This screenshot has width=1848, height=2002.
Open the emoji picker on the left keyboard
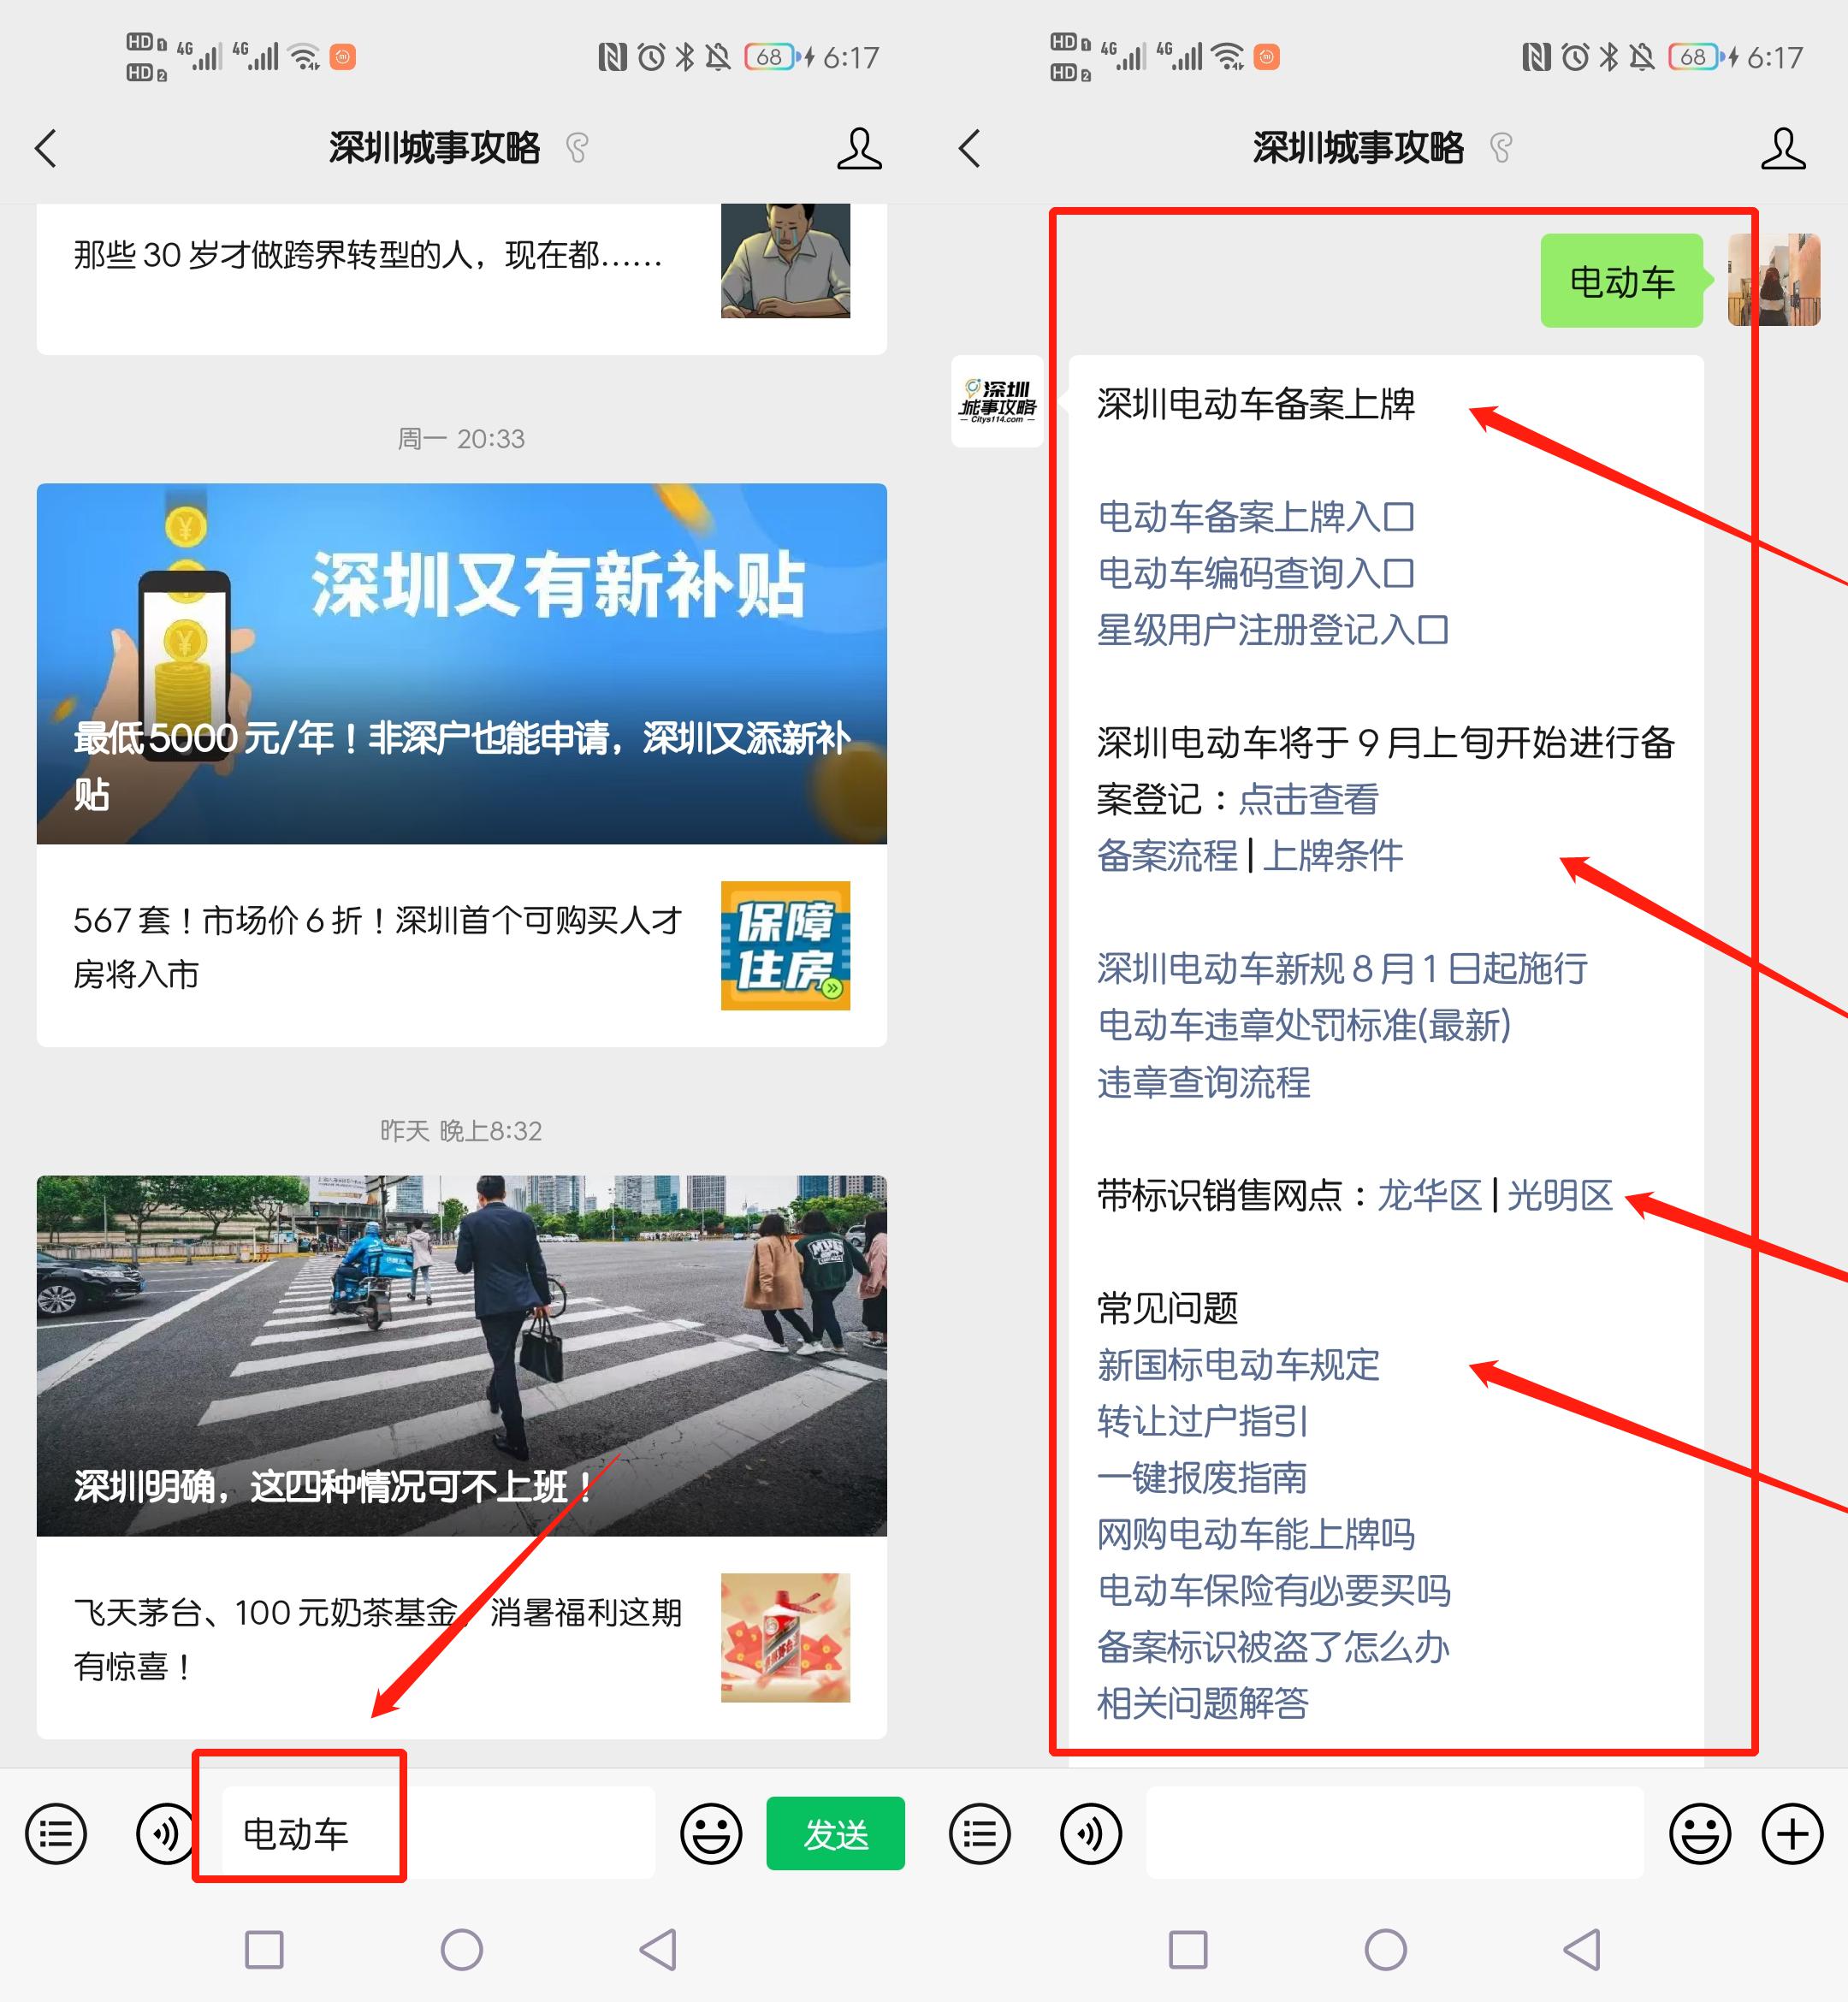click(710, 1833)
